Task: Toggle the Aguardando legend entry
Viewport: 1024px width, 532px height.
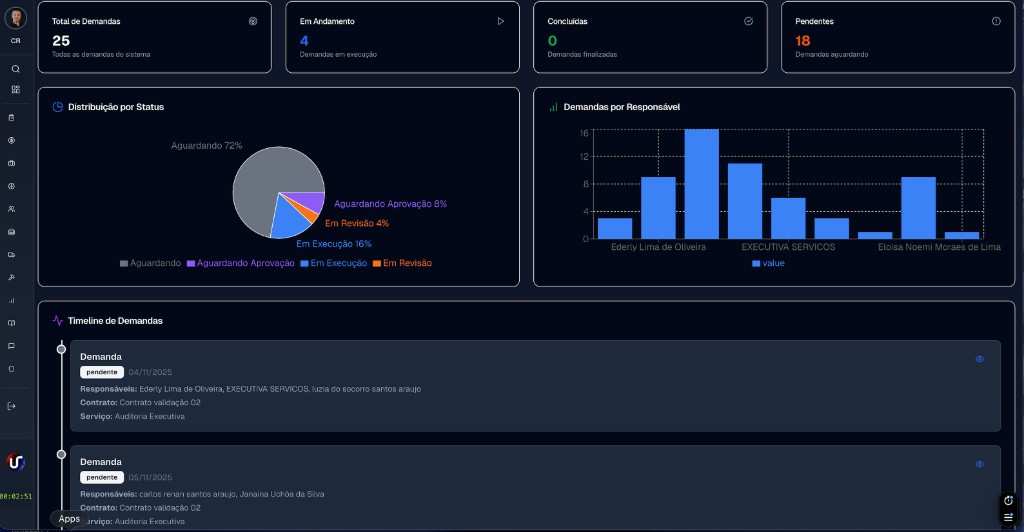Action: tap(150, 263)
